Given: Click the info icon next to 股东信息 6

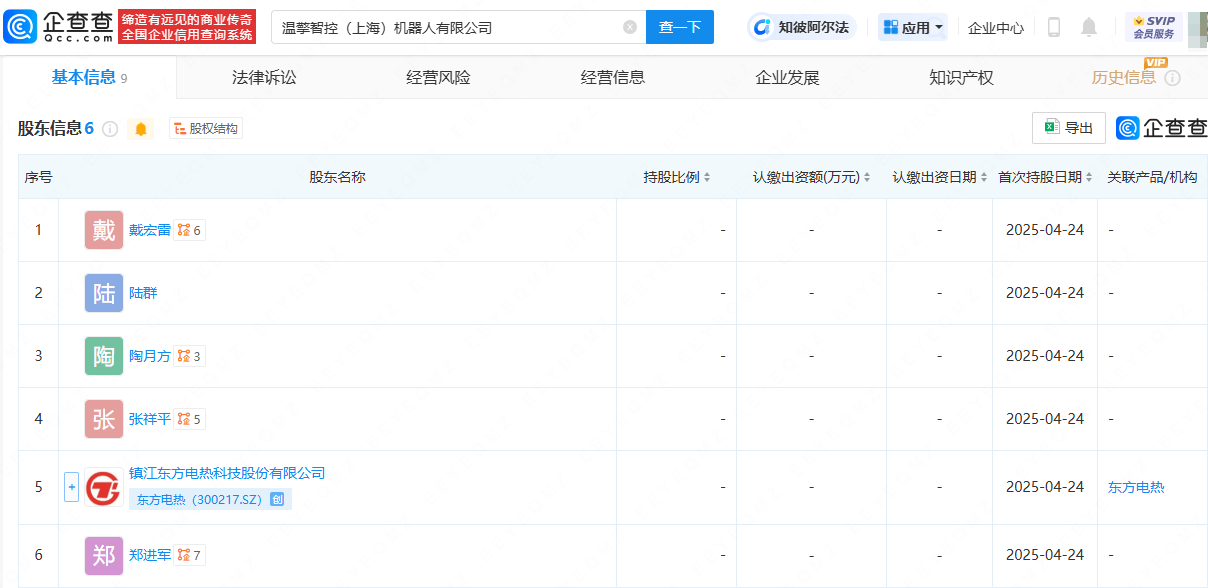Looking at the screenshot, I should click(x=110, y=129).
